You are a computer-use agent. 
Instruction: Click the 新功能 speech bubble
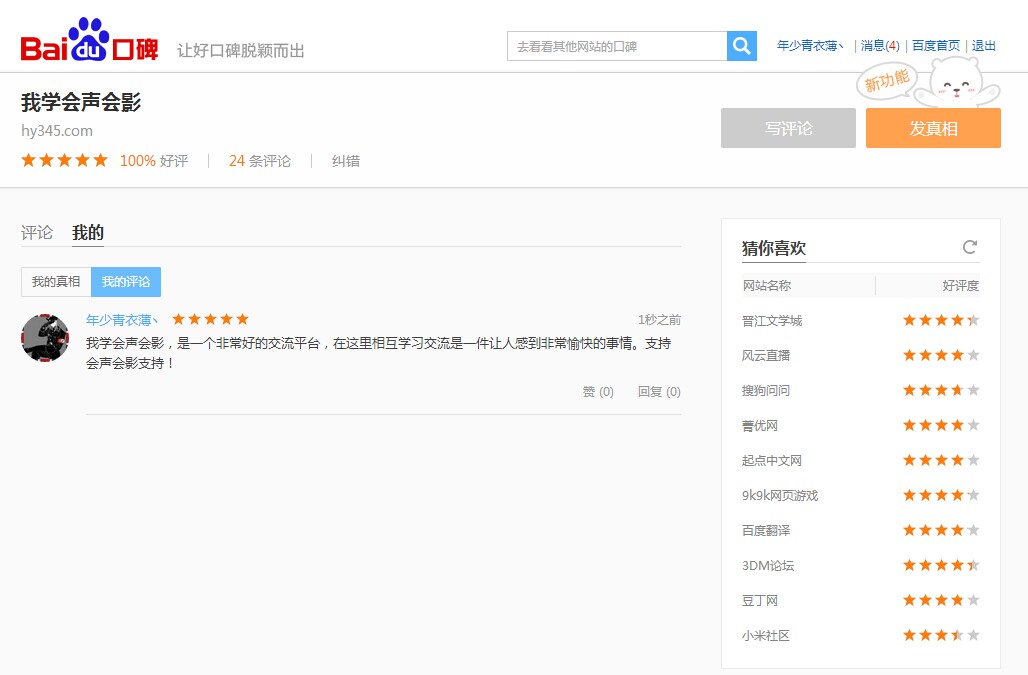tap(887, 82)
